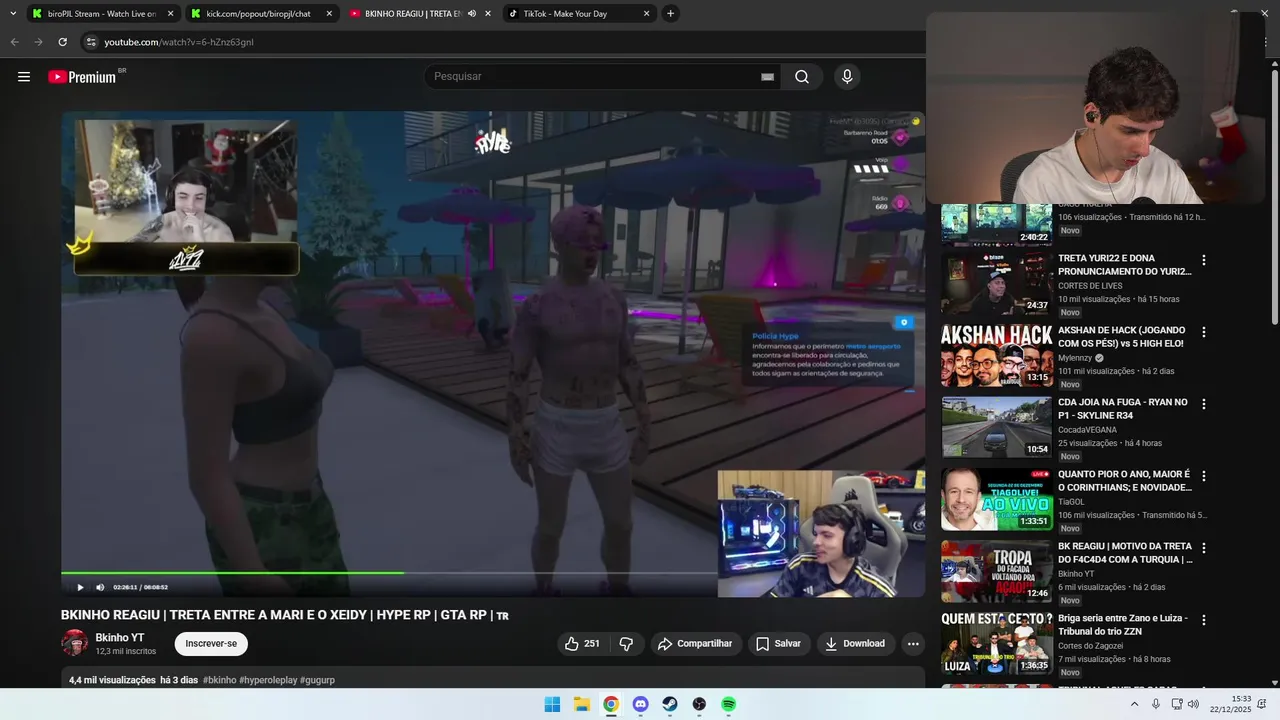1280x720 pixels.
Task: Open the Bkinho YT channel name link
Action: [120, 638]
